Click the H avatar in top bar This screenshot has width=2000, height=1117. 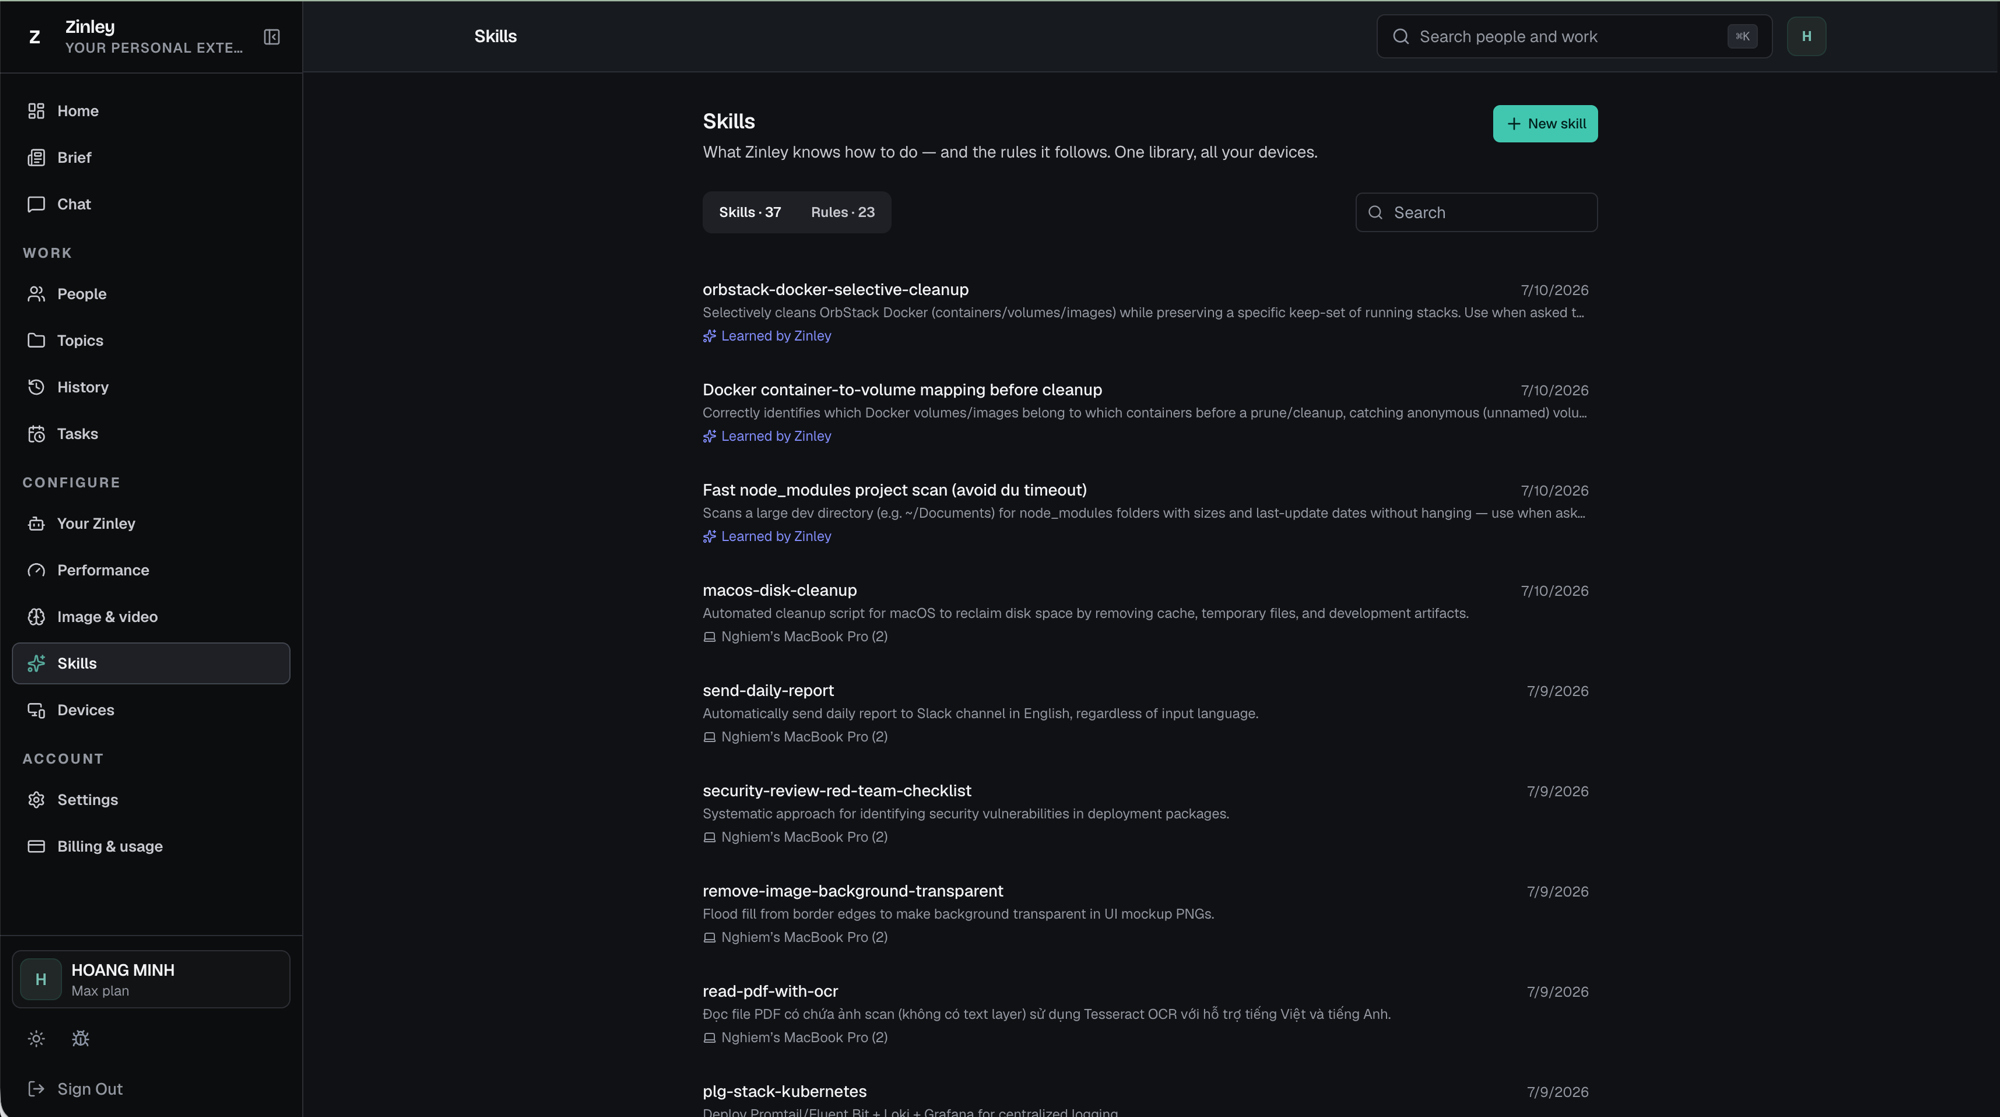(1806, 37)
